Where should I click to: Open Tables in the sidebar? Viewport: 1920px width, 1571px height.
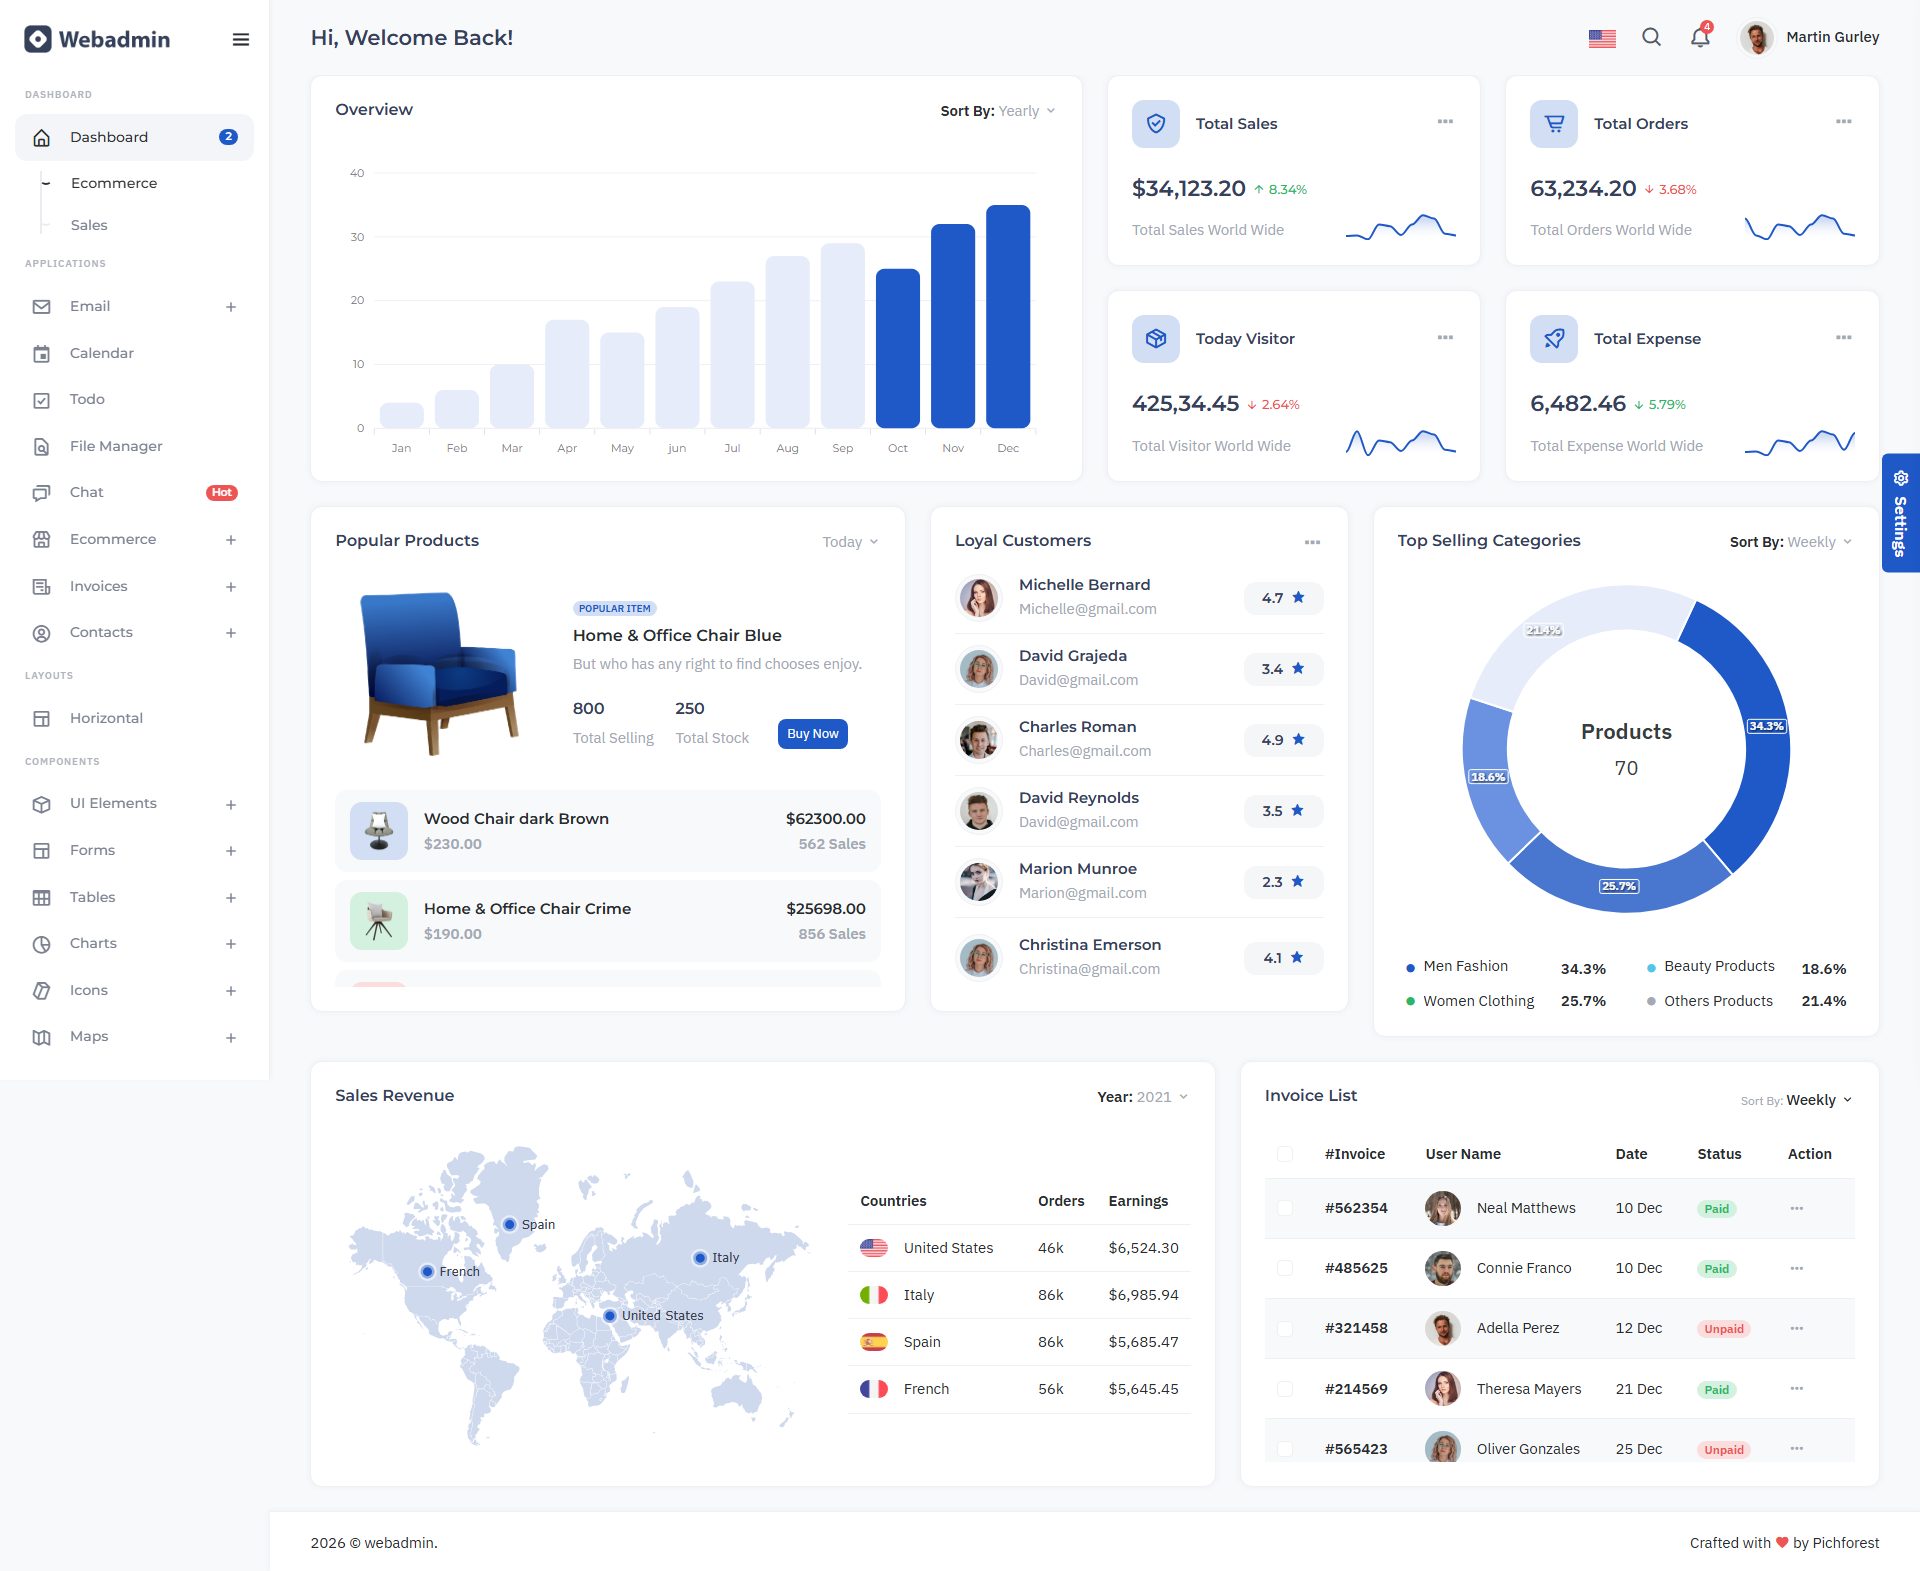coord(134,898)
